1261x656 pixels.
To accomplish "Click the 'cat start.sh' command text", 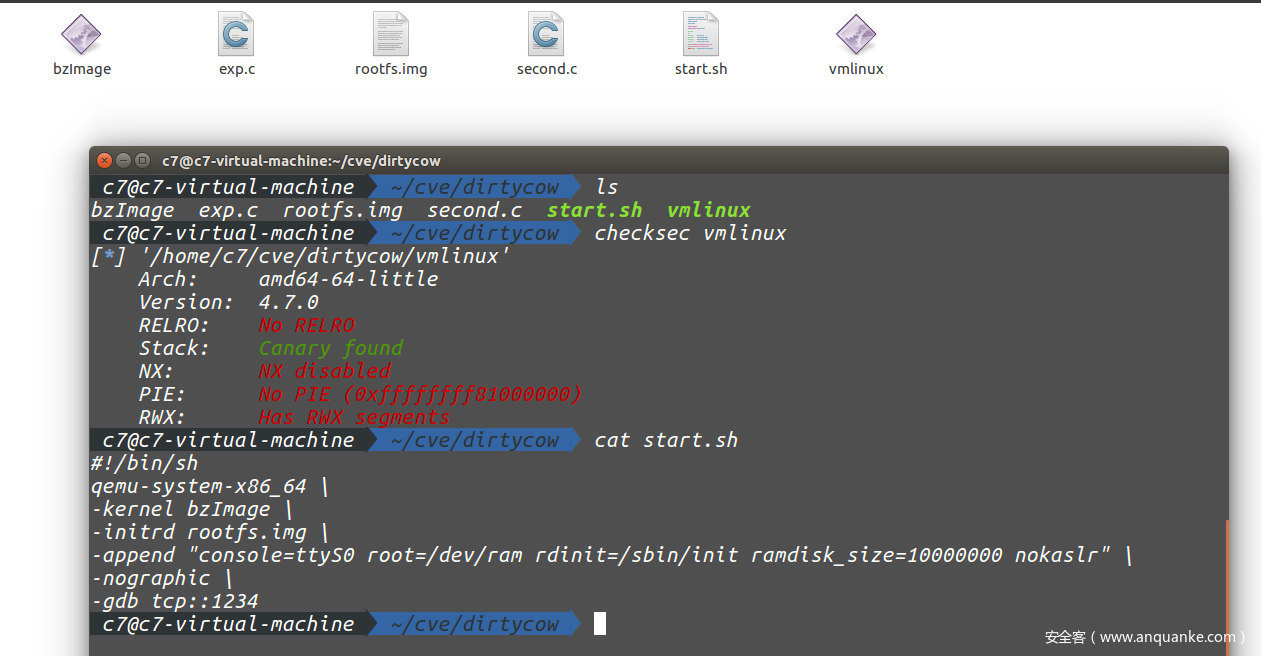I will [x=666, y=440].
